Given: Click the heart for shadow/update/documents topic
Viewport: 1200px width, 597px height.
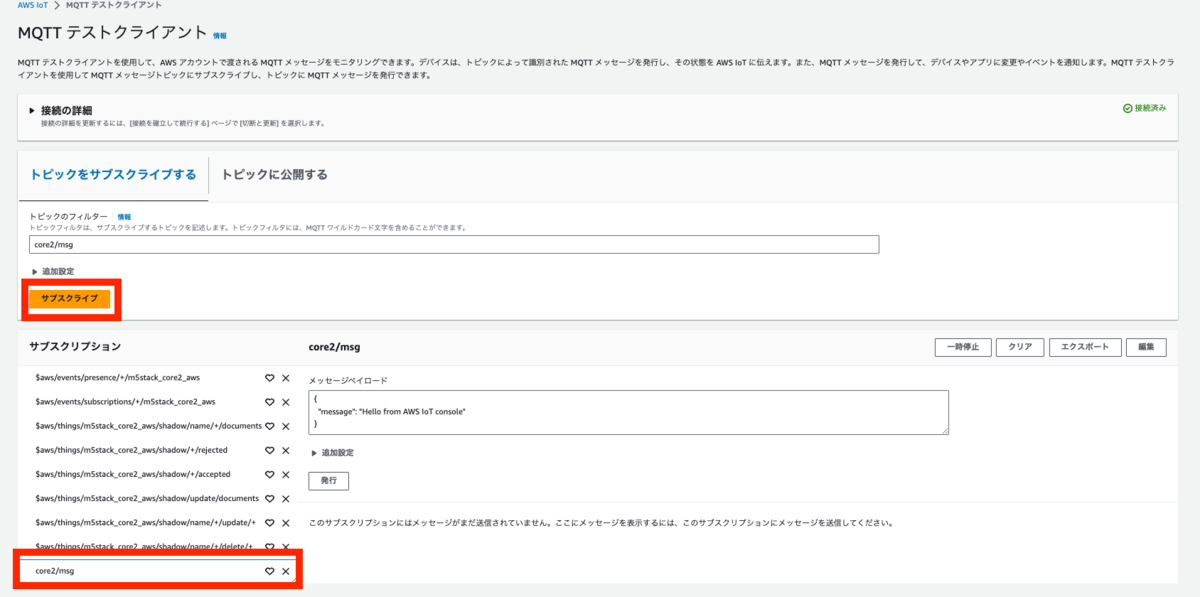Looking at the screenshot, I should click(x=269, y=498).
